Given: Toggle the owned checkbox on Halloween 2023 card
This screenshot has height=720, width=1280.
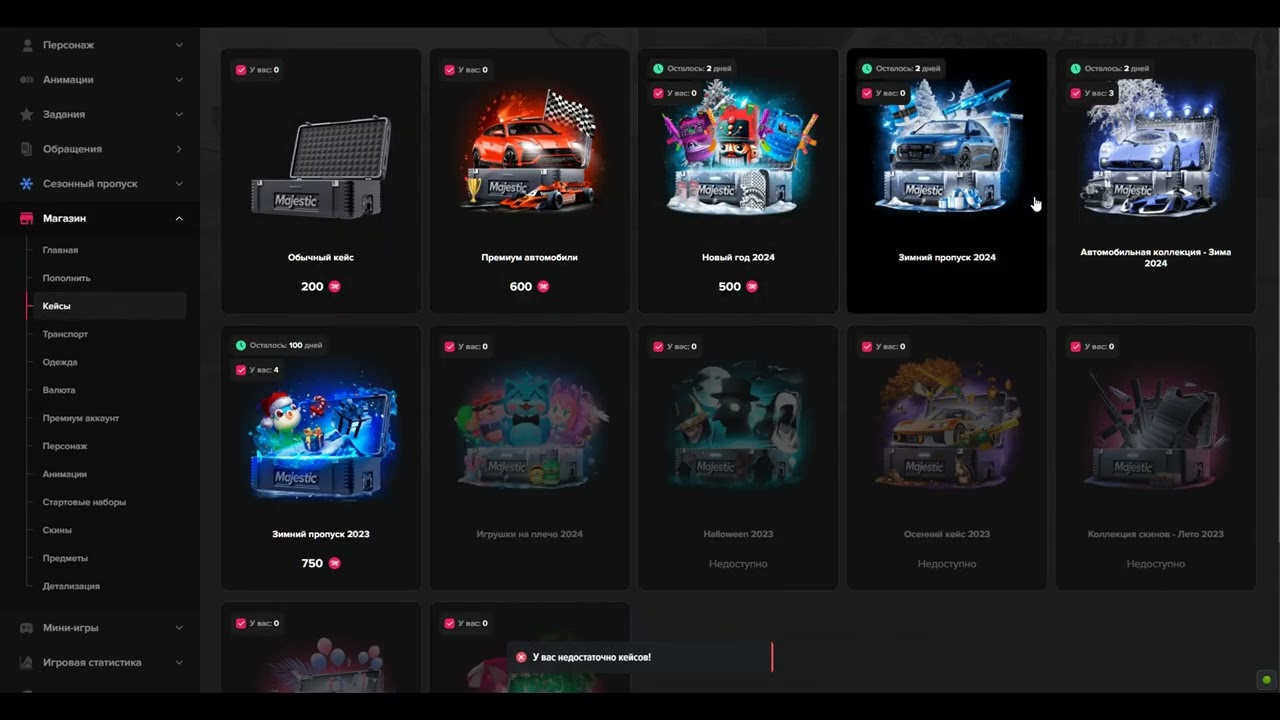Looking at the screenshot, I should 658,347.
